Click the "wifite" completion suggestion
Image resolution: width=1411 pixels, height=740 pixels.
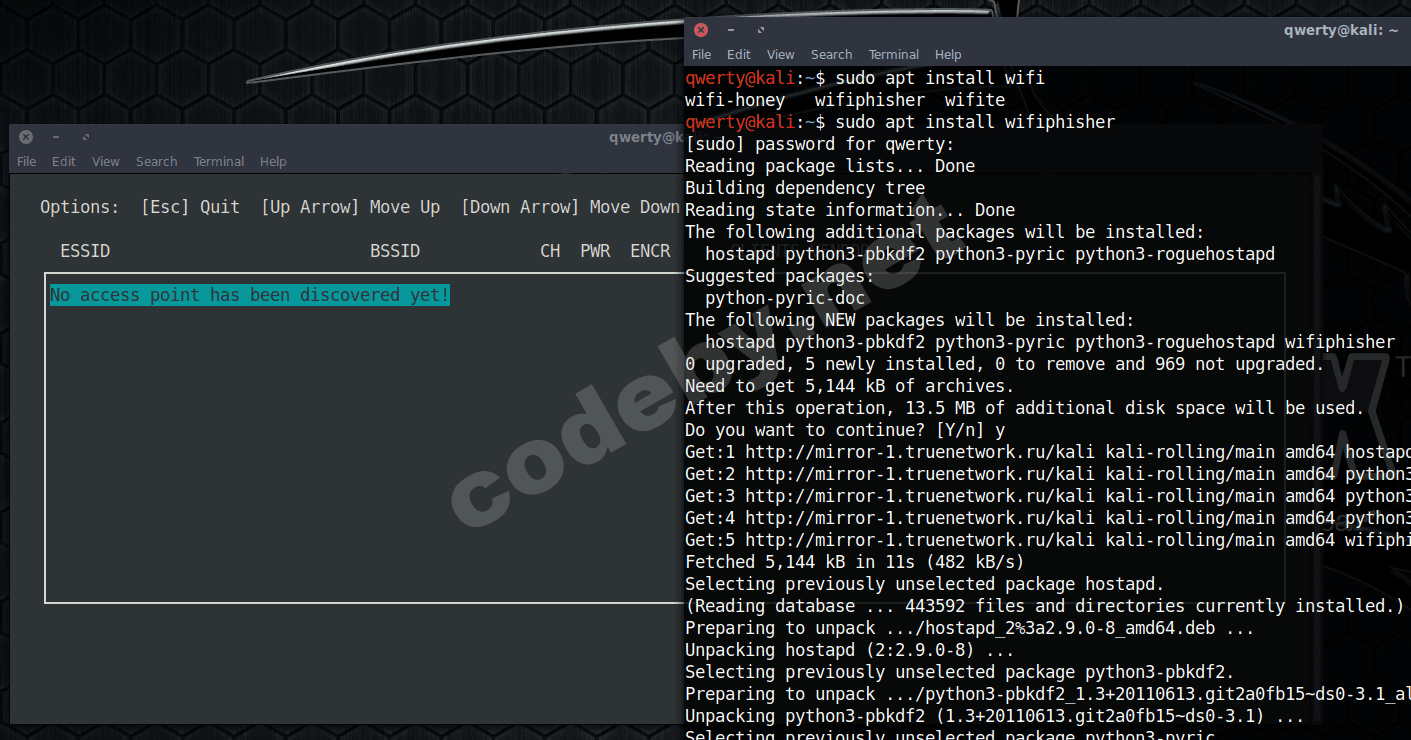[x=975, y=100]
